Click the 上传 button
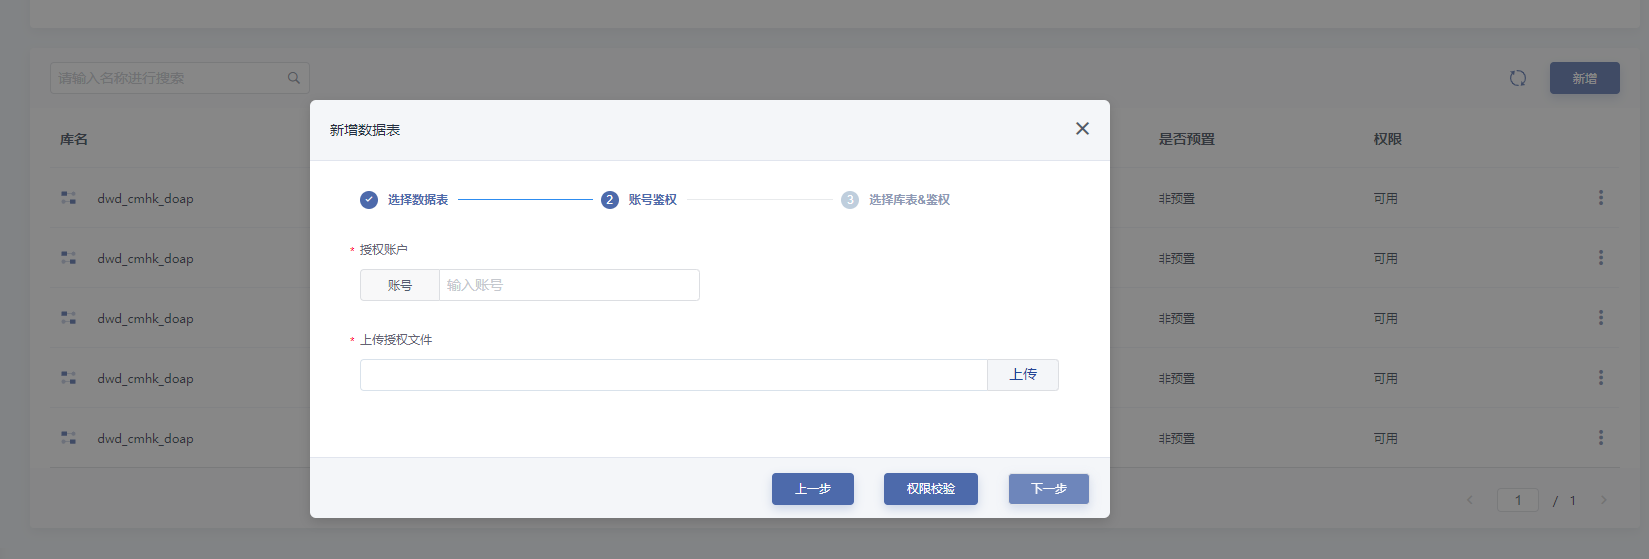This screenshot has height=559, width=1649. click(1023, 375)
